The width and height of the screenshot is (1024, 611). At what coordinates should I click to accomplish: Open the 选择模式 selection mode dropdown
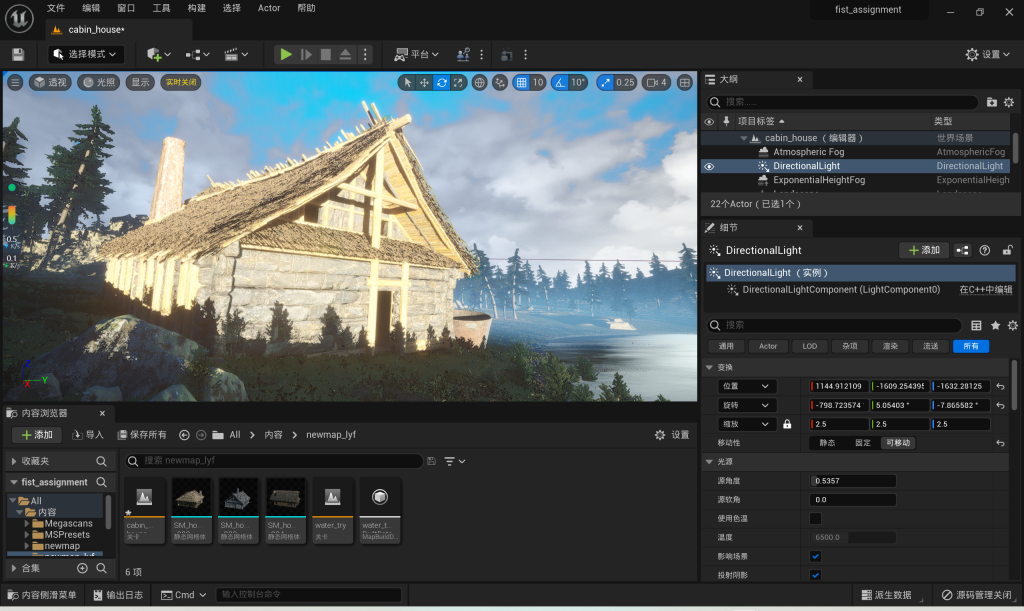click(x=85, y=54)
